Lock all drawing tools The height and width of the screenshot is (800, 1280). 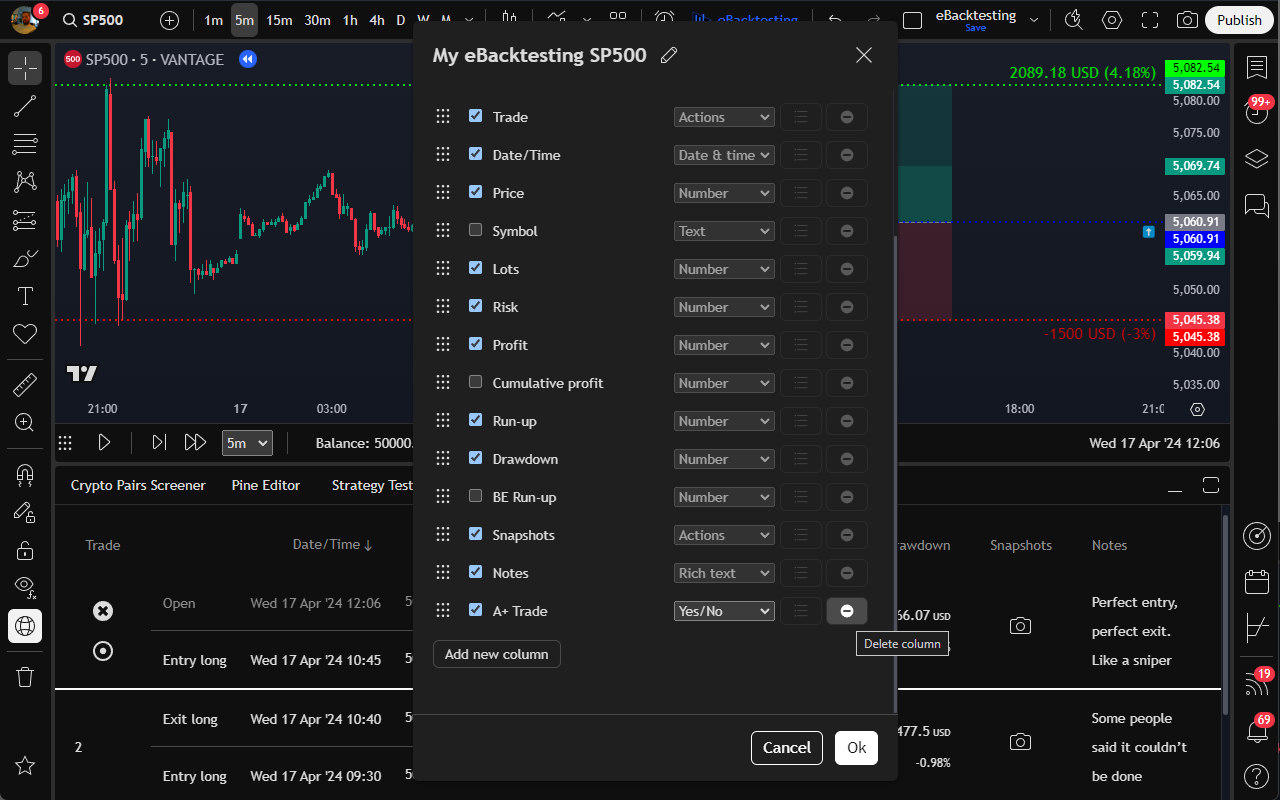(x=25, y=550)
